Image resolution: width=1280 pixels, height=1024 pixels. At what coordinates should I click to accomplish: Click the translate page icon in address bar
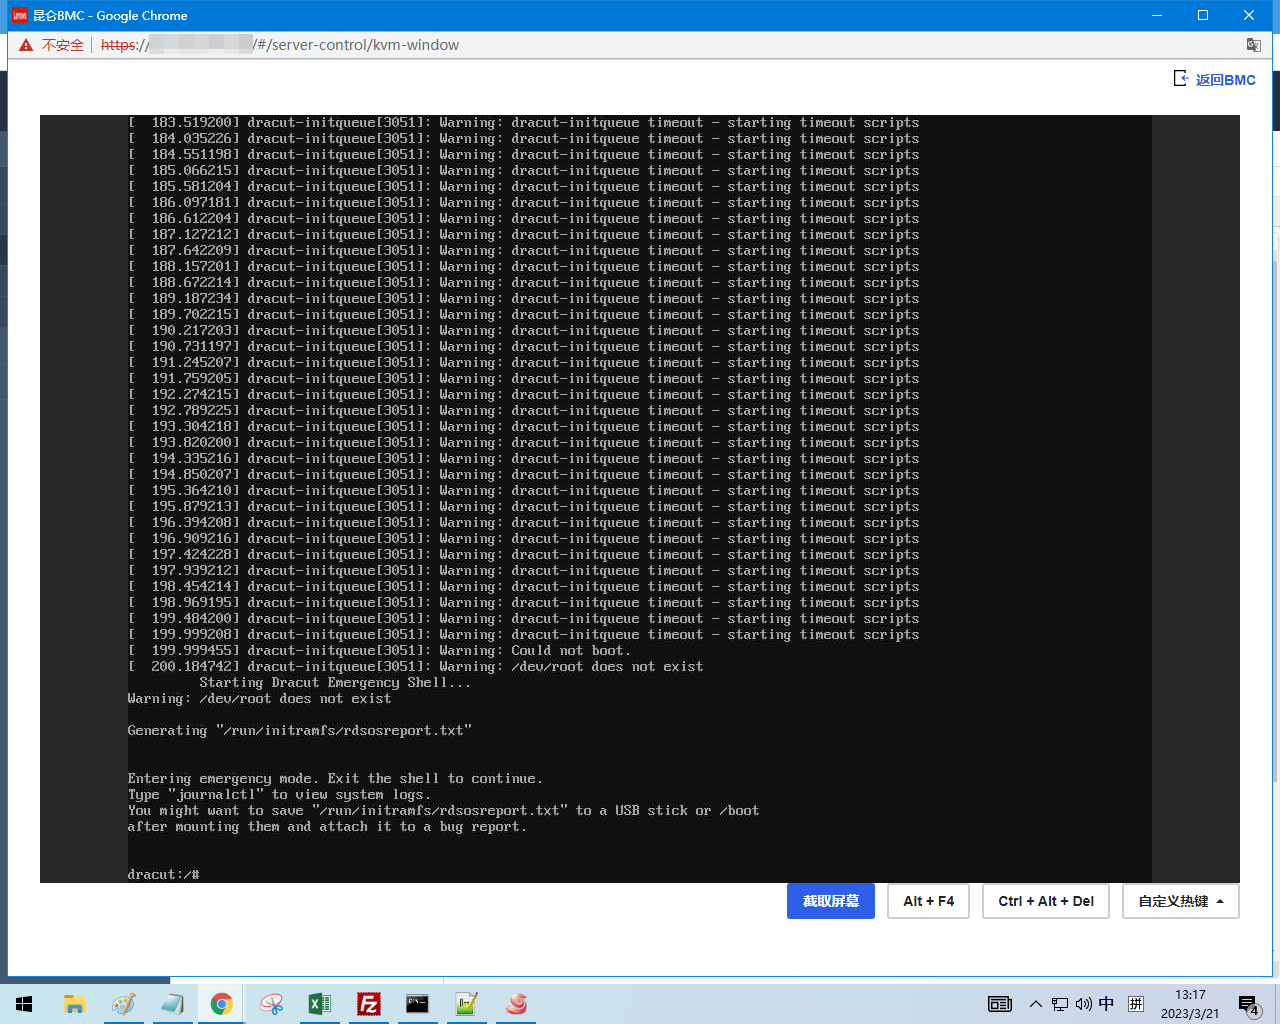click(x=1253, y=45)
